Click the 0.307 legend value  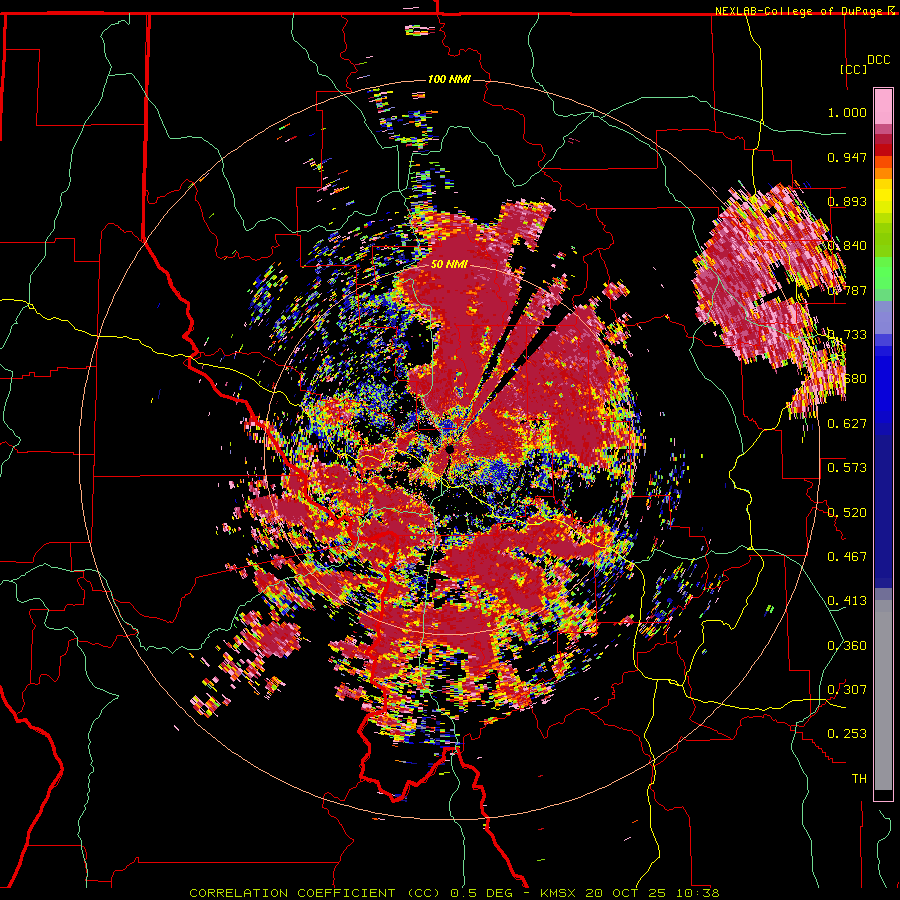[847, 690]
